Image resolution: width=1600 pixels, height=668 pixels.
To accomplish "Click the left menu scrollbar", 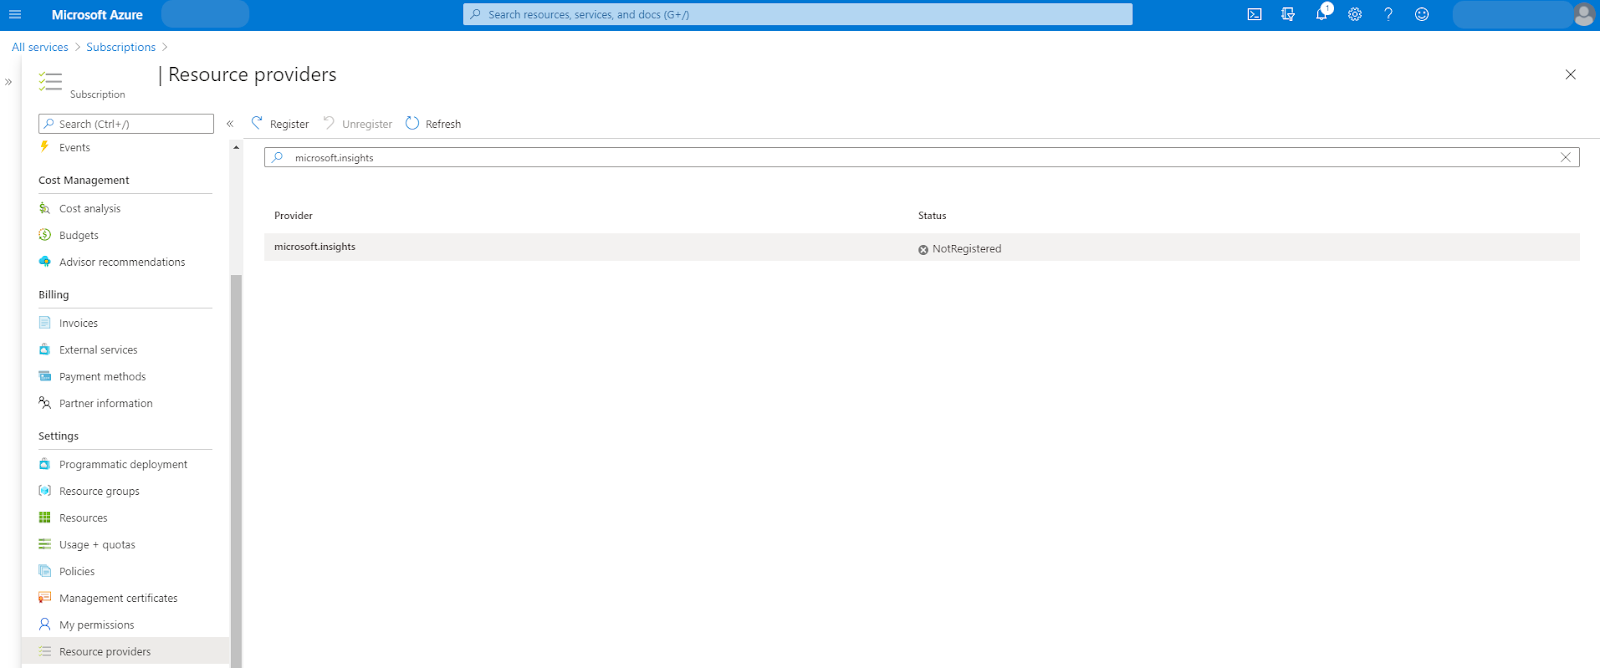I will [236, 470].
